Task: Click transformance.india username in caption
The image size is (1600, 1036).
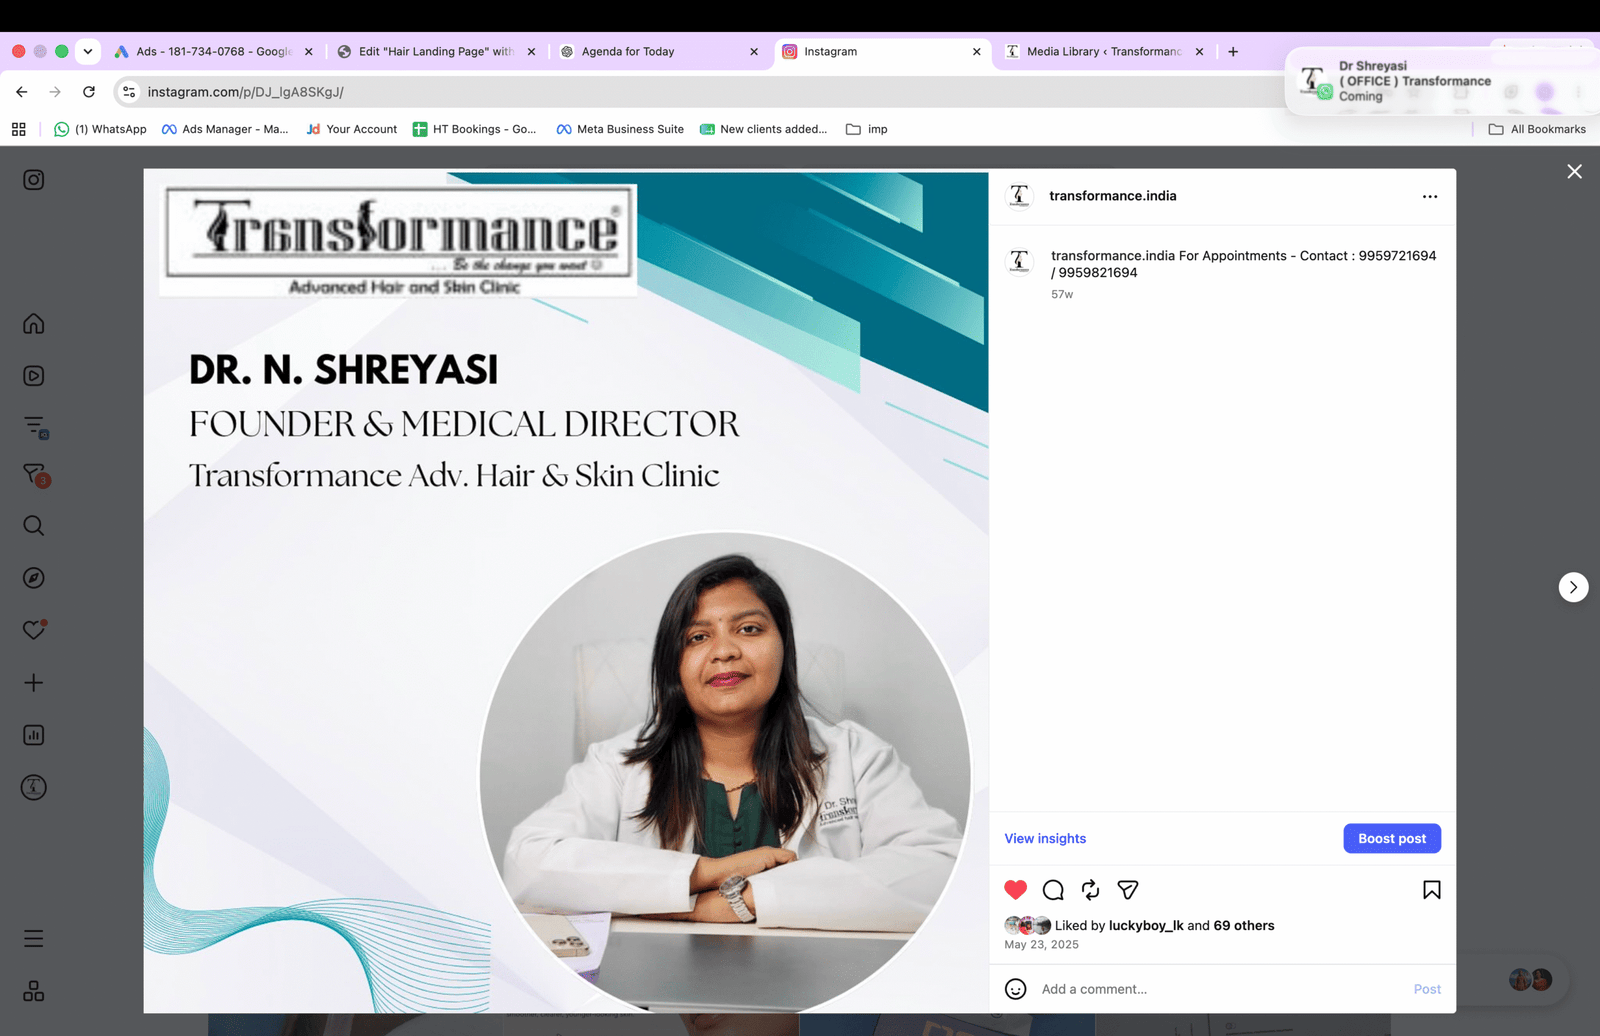Action: [x=1113, y=256]
